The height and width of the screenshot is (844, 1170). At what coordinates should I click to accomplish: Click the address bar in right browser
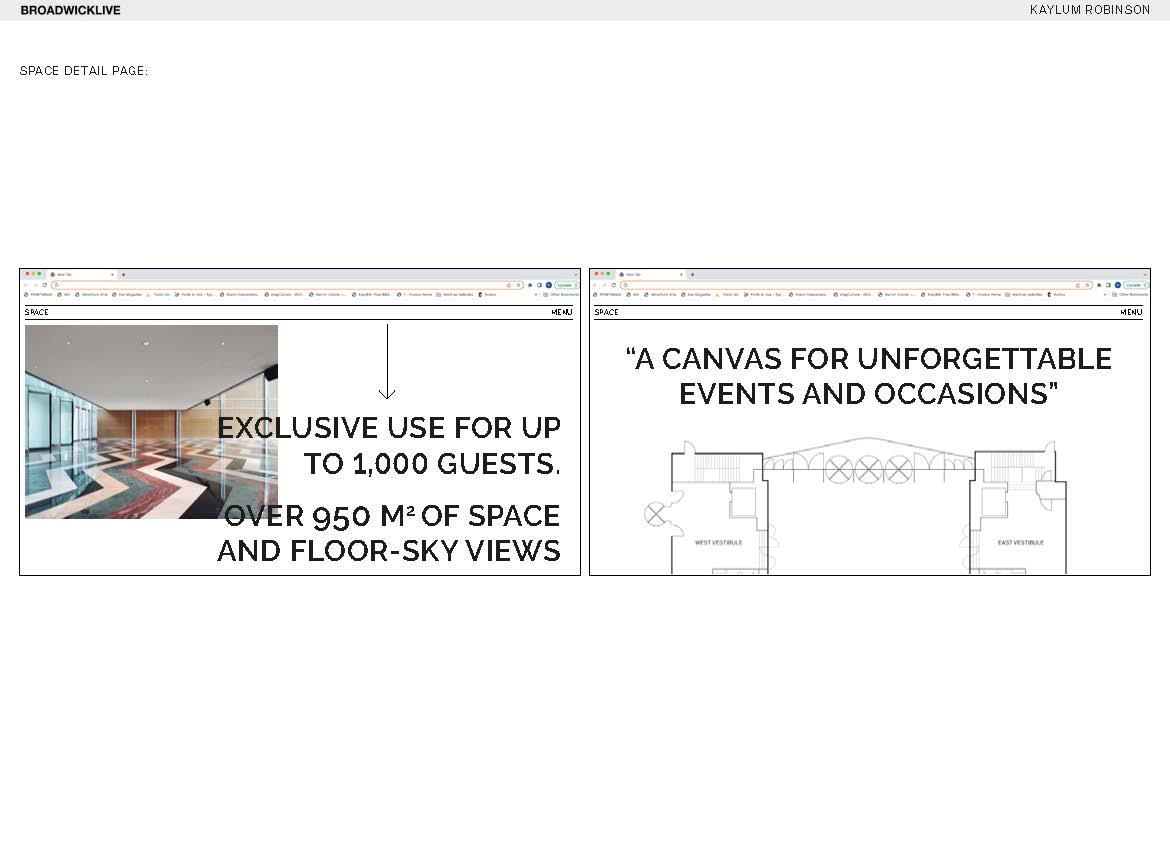click(x=857, y=285)
